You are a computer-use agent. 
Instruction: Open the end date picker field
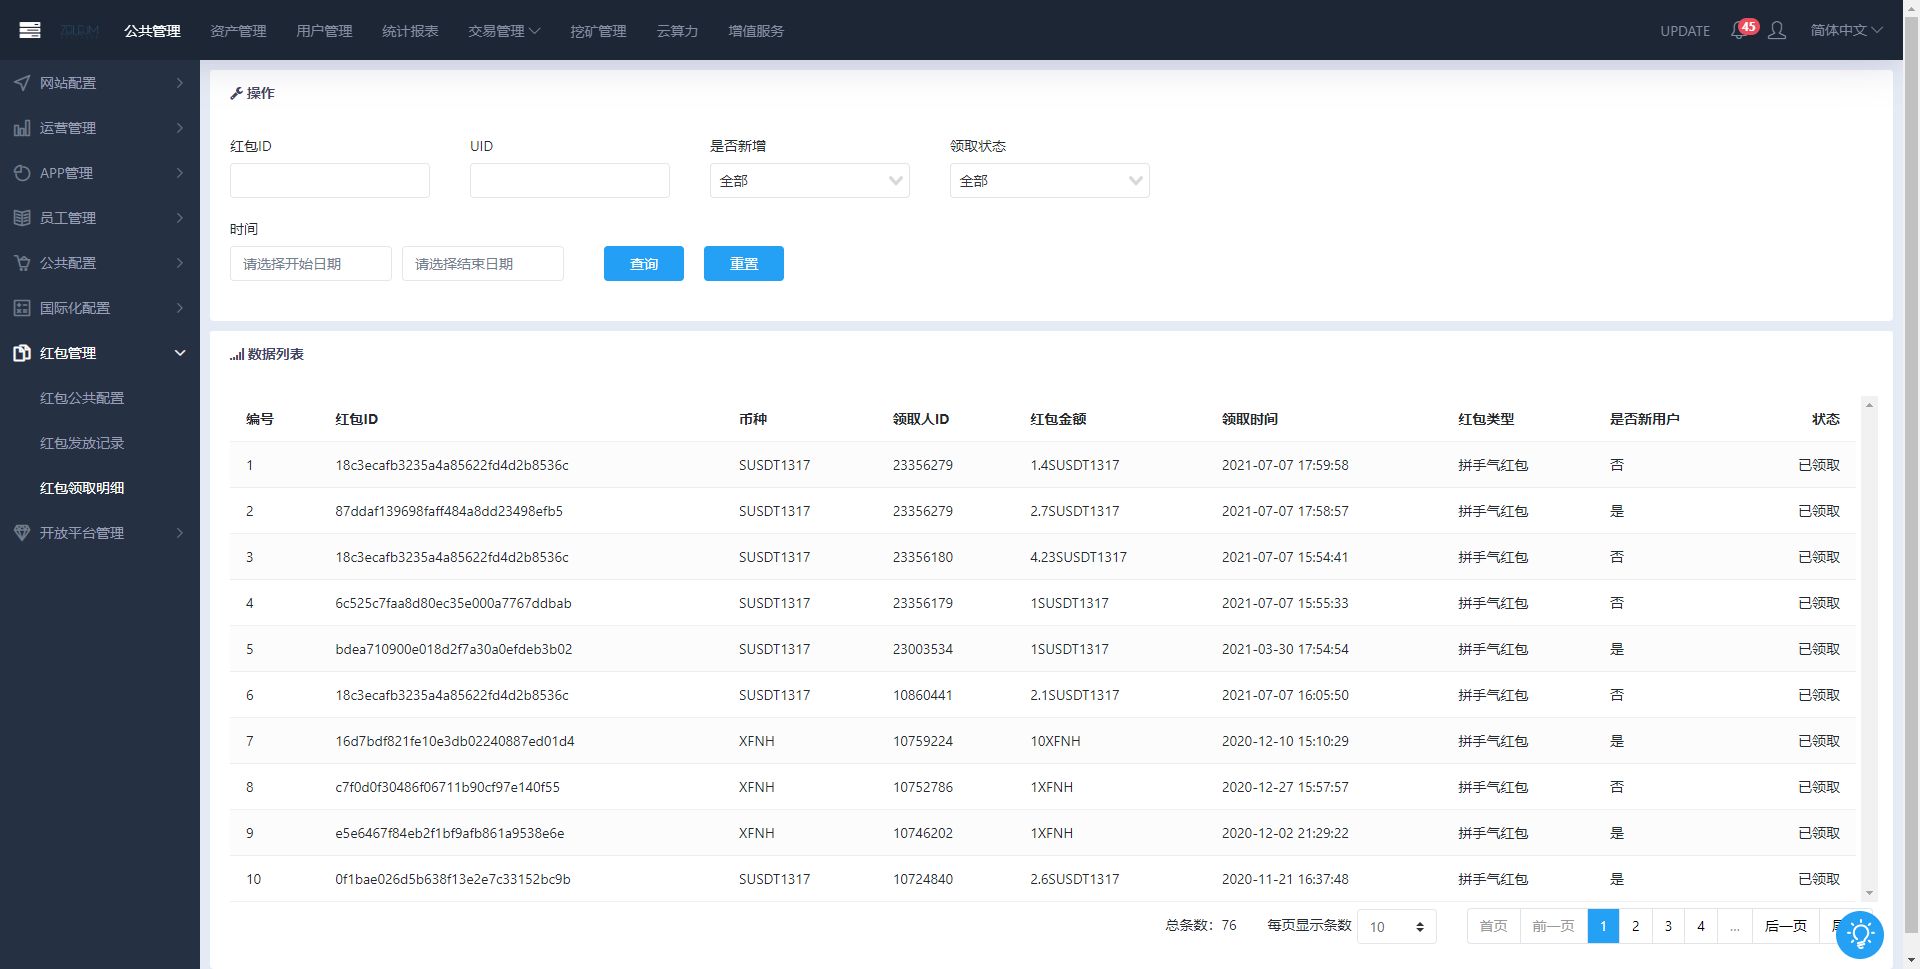point(483,264)
